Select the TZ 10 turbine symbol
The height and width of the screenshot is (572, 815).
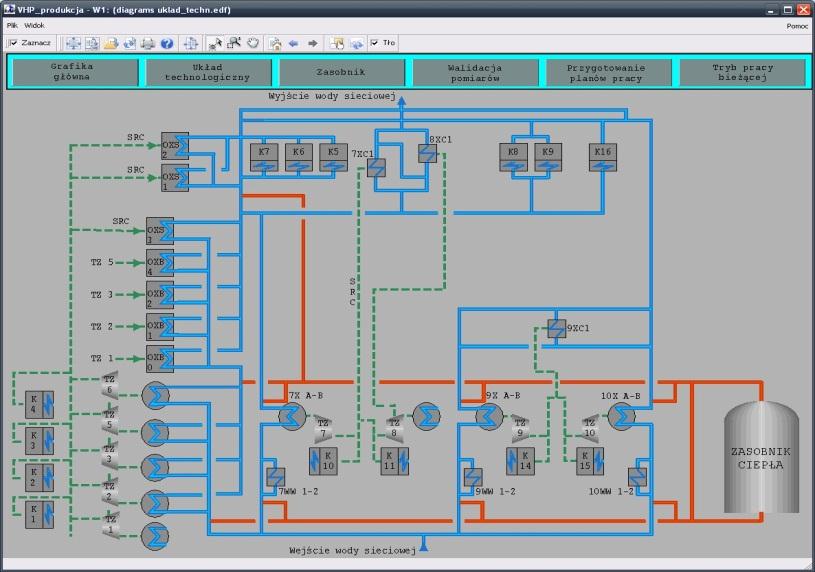pos(590,428)
